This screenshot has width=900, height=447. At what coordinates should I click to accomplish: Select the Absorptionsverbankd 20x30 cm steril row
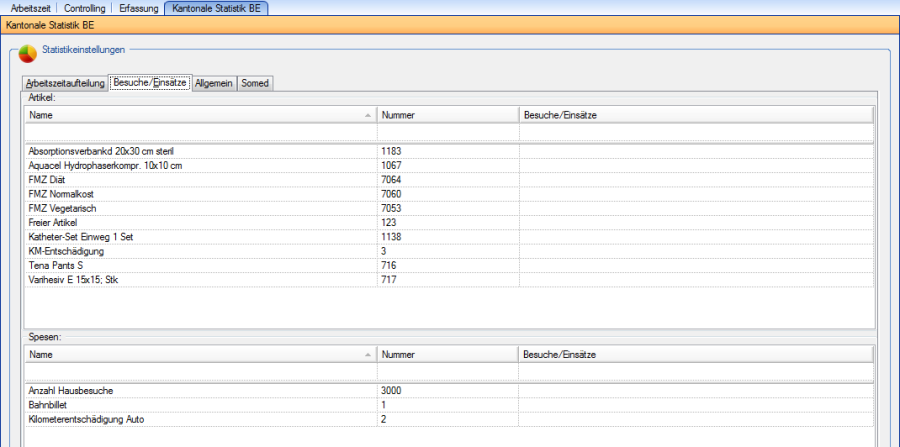pyautogui.click(x=200, y=150)
